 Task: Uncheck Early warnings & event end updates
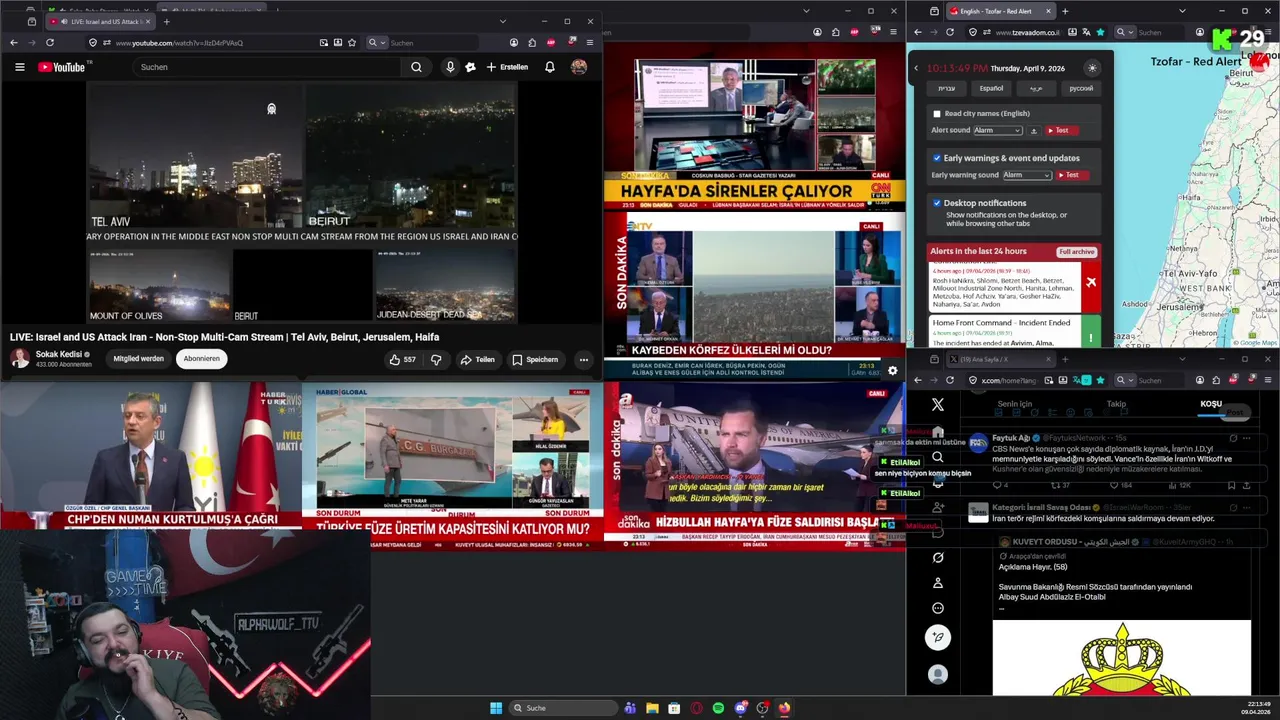937,158
